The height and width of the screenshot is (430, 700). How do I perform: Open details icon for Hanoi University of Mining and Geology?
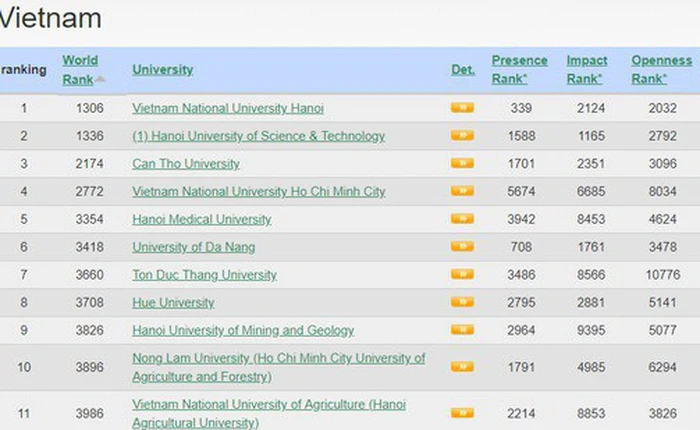pyautogui.click(x=462, y=330)
